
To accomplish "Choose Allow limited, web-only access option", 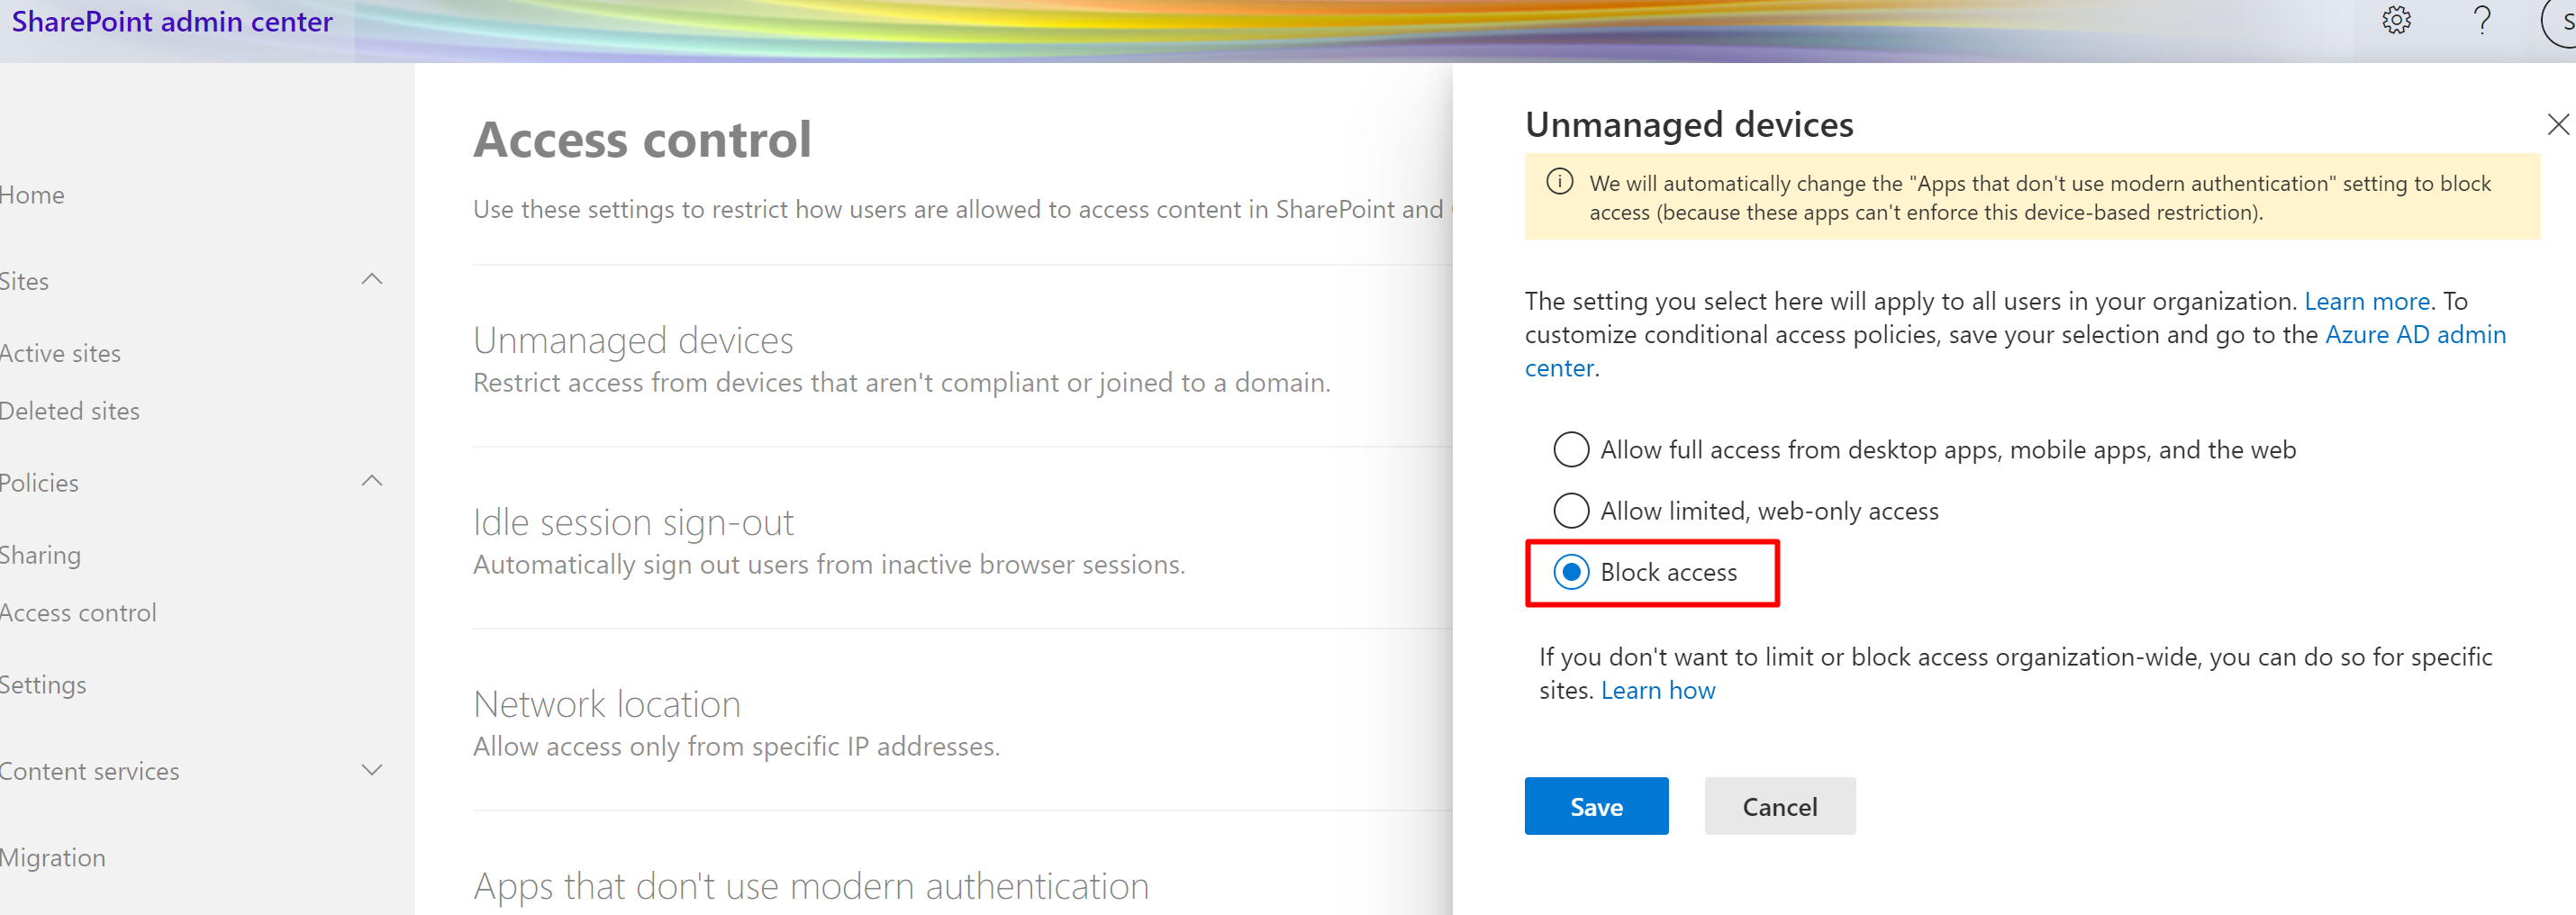I will click(x=1571, y=511).
